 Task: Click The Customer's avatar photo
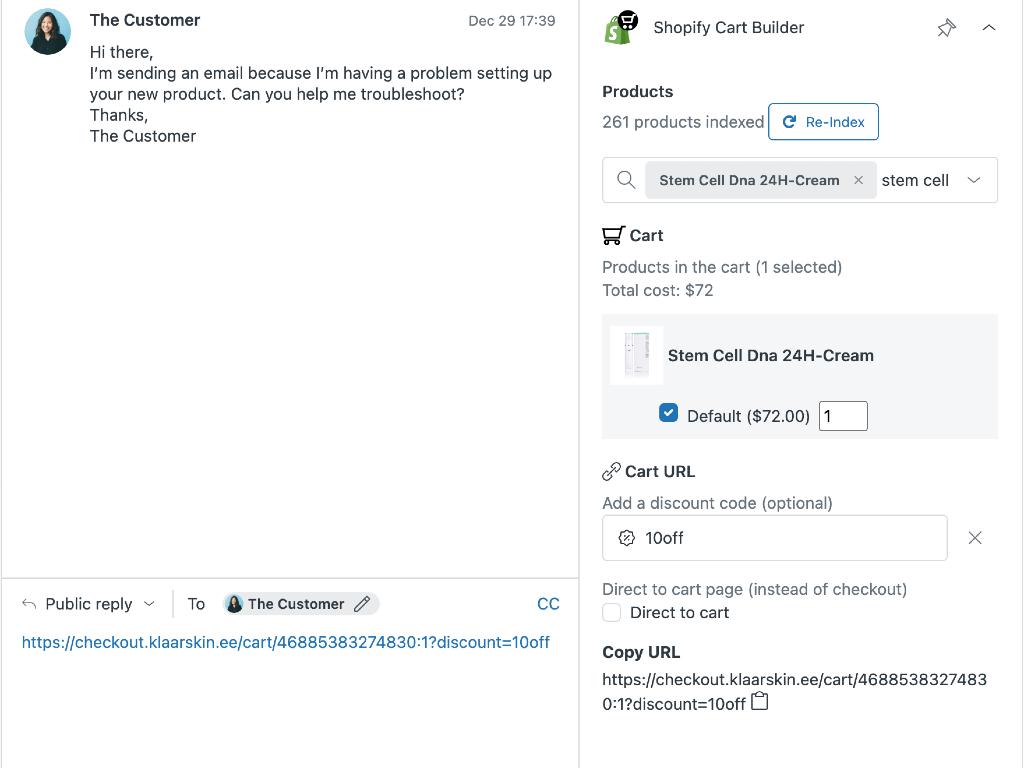(48, 32)
